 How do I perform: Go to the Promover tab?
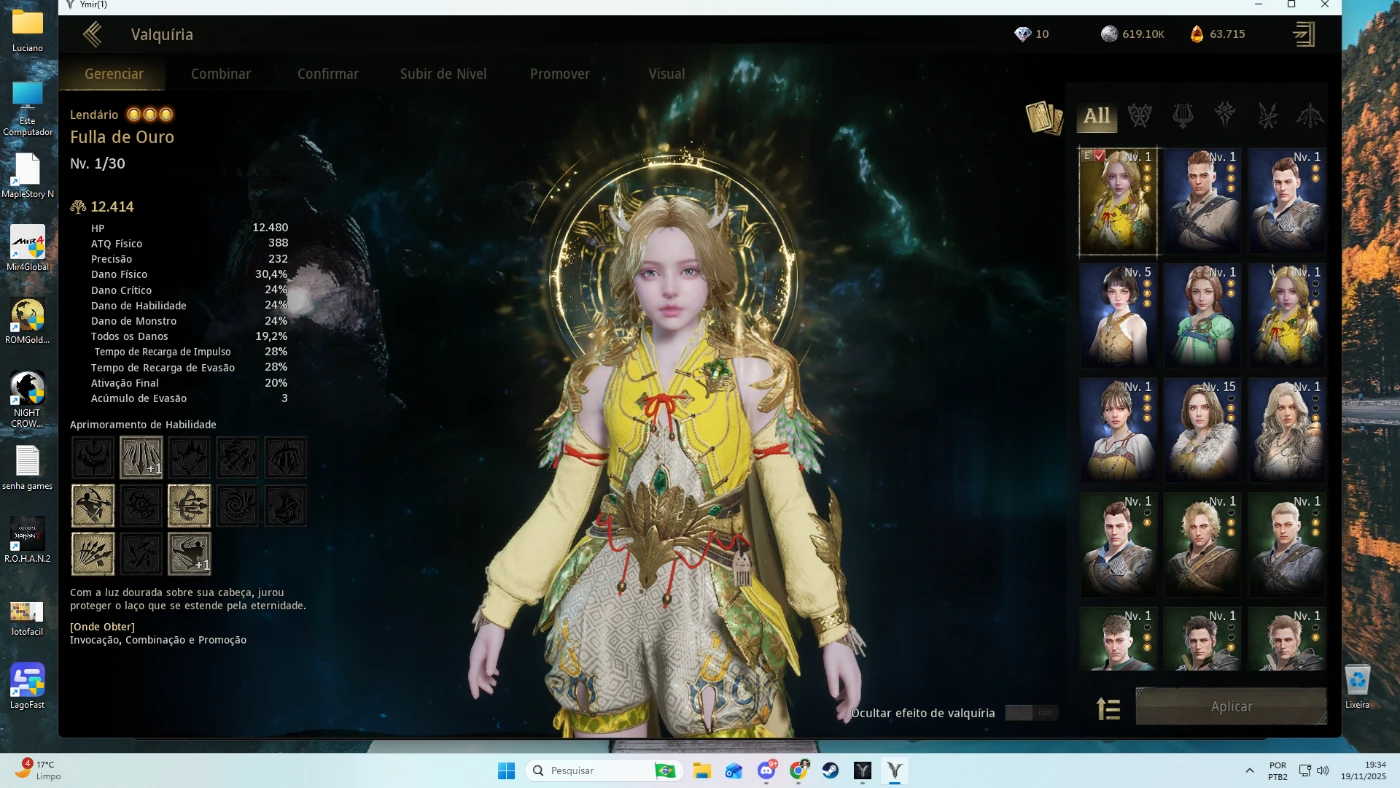pos(559,74)
